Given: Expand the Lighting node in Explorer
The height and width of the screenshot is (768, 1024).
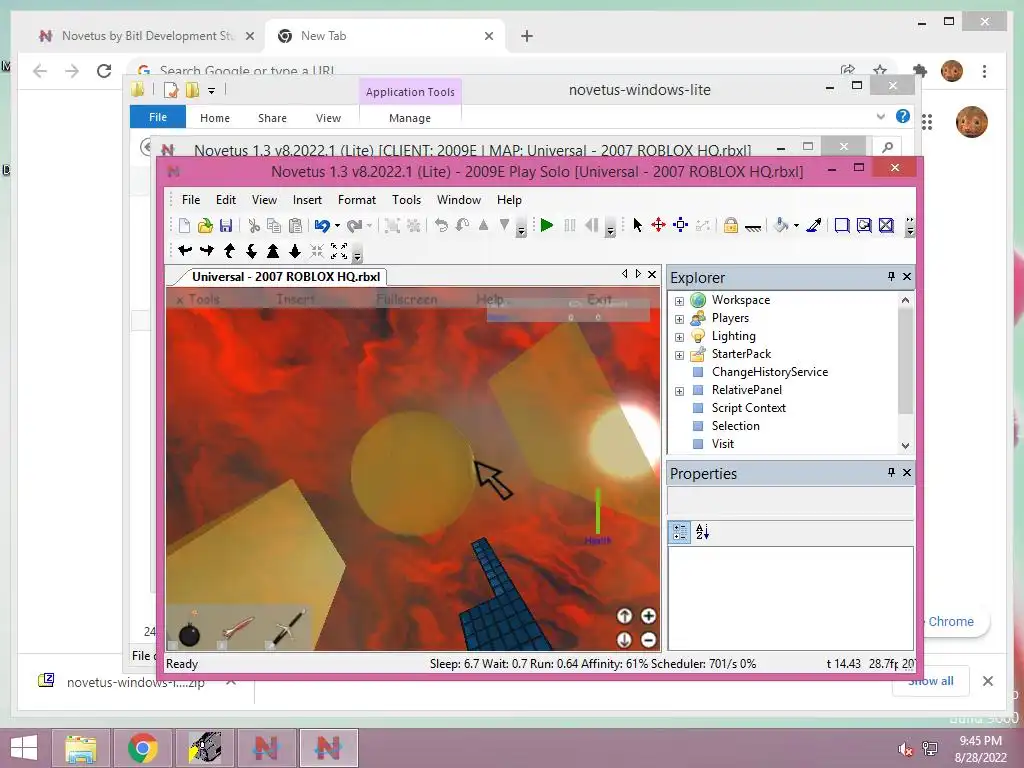Looking at the screenshot, I should tap(679, 337).
